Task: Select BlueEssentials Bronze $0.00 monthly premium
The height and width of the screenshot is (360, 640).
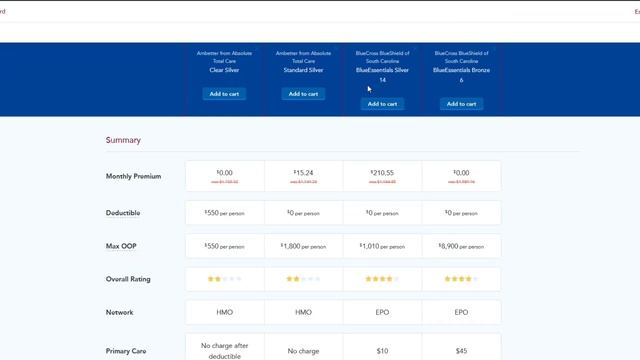Action: 461,173
